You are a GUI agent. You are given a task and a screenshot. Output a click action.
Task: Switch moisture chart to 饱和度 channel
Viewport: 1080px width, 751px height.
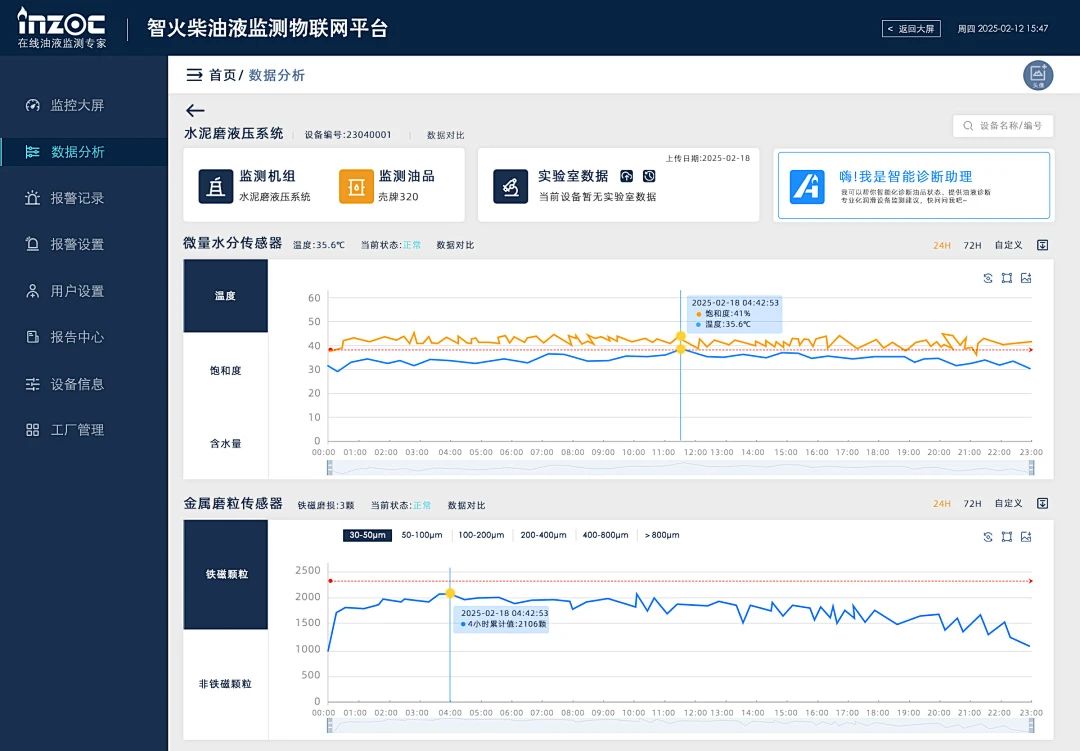(x=225, y=368)
